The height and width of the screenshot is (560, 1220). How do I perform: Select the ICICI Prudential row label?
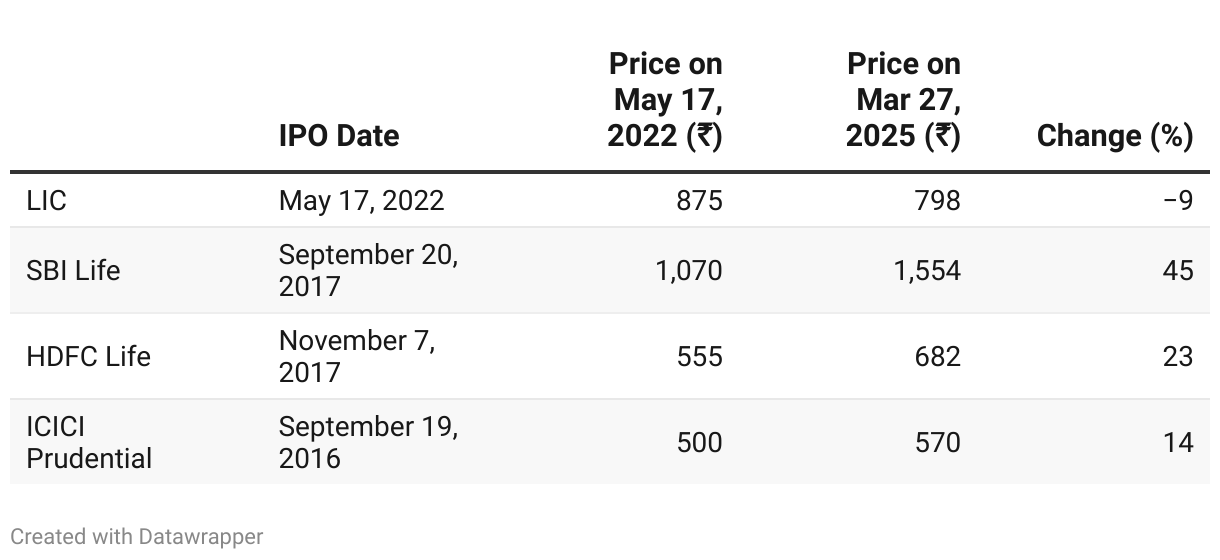tap(89, 442)
